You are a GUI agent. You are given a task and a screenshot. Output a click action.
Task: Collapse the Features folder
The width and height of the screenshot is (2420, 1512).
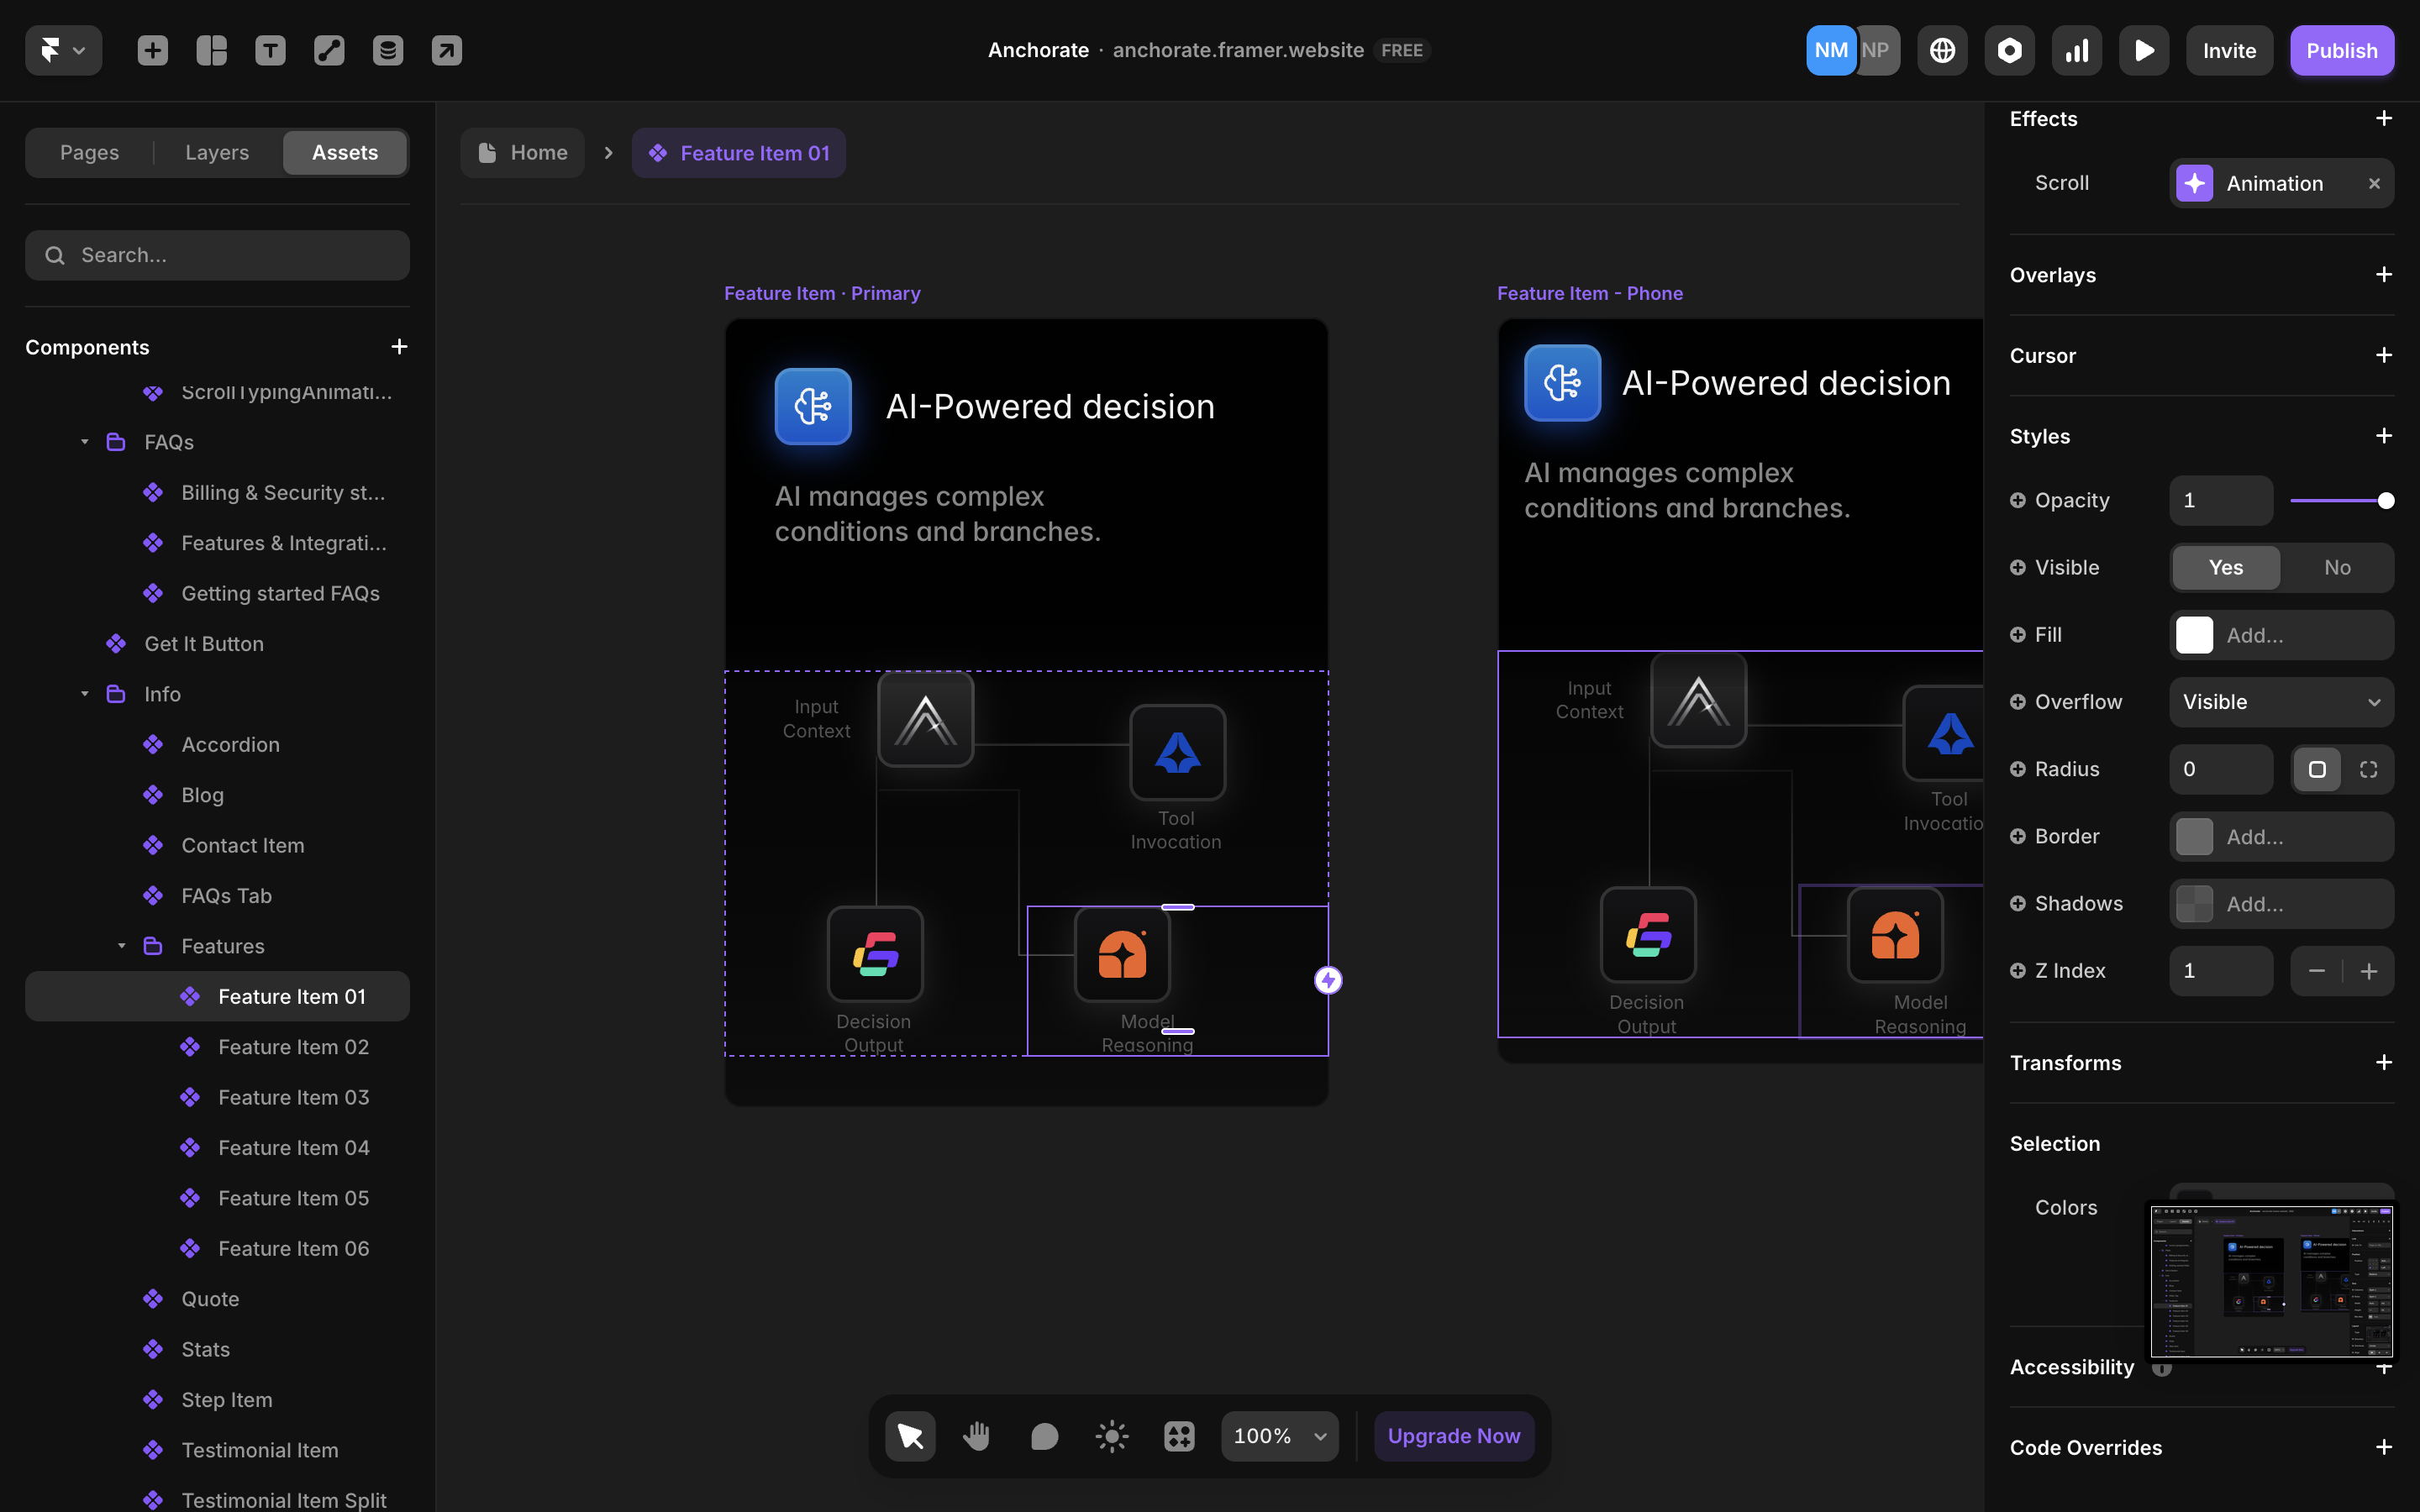coord(121,946)
